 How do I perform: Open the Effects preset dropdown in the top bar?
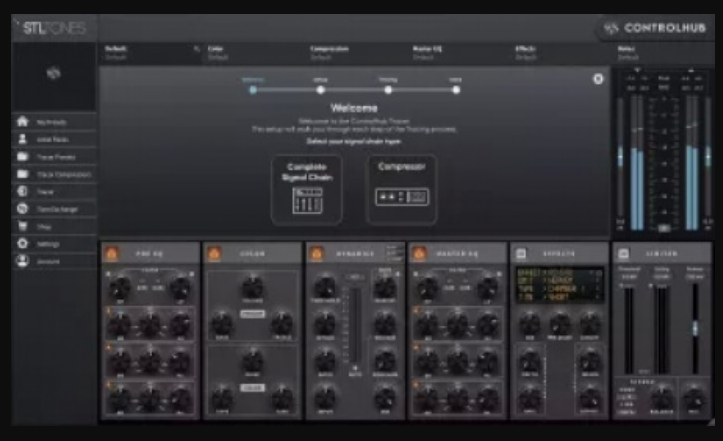pyautogui.click(x=561, y=53)
